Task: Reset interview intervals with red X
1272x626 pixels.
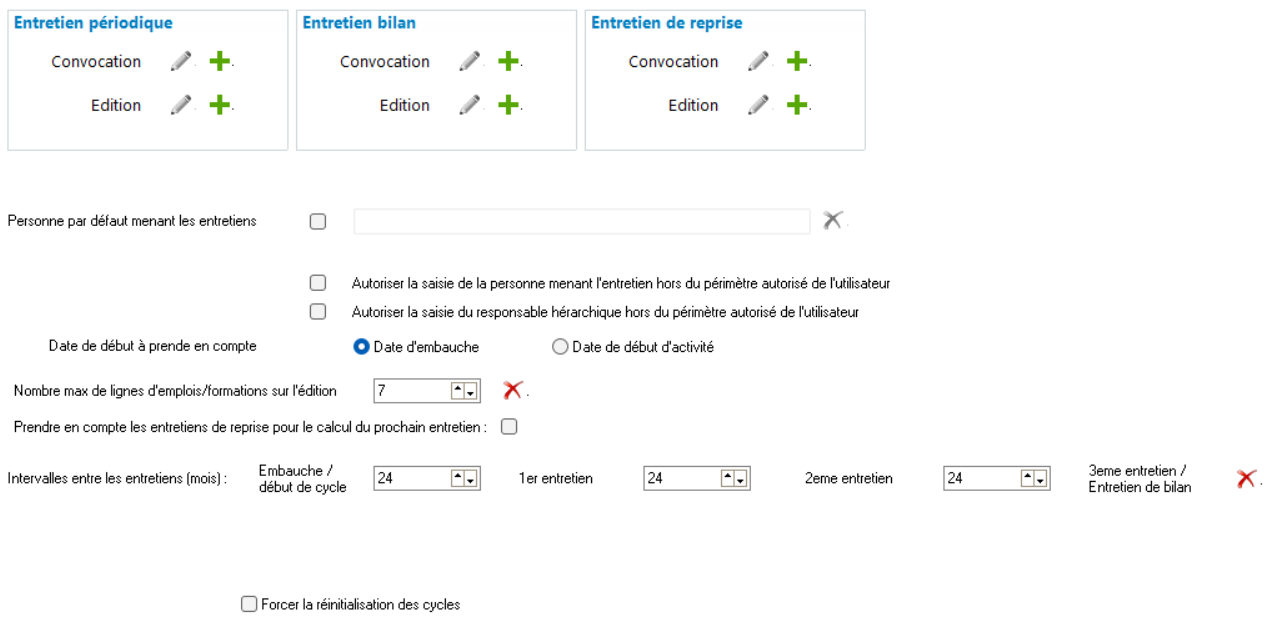Action: 1246,479
